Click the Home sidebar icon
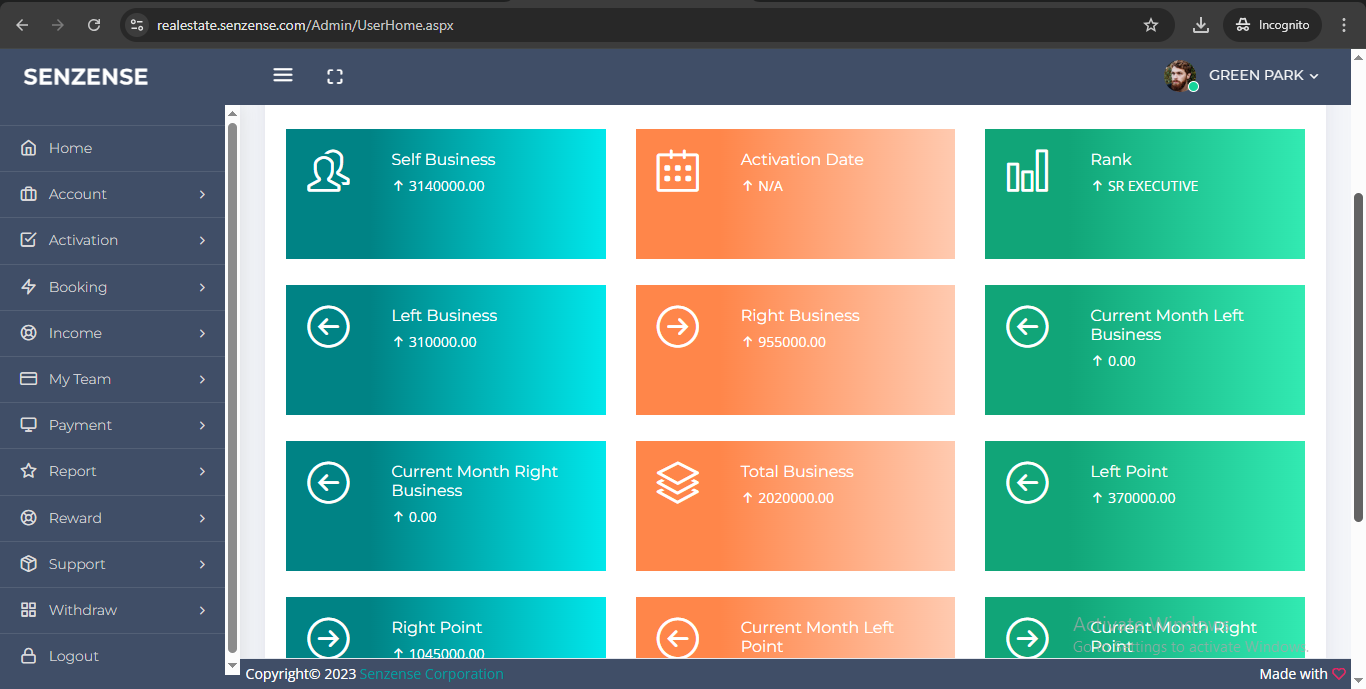Screen dimensions: 1366x689 pyautogui.click(x=29, y=148)
